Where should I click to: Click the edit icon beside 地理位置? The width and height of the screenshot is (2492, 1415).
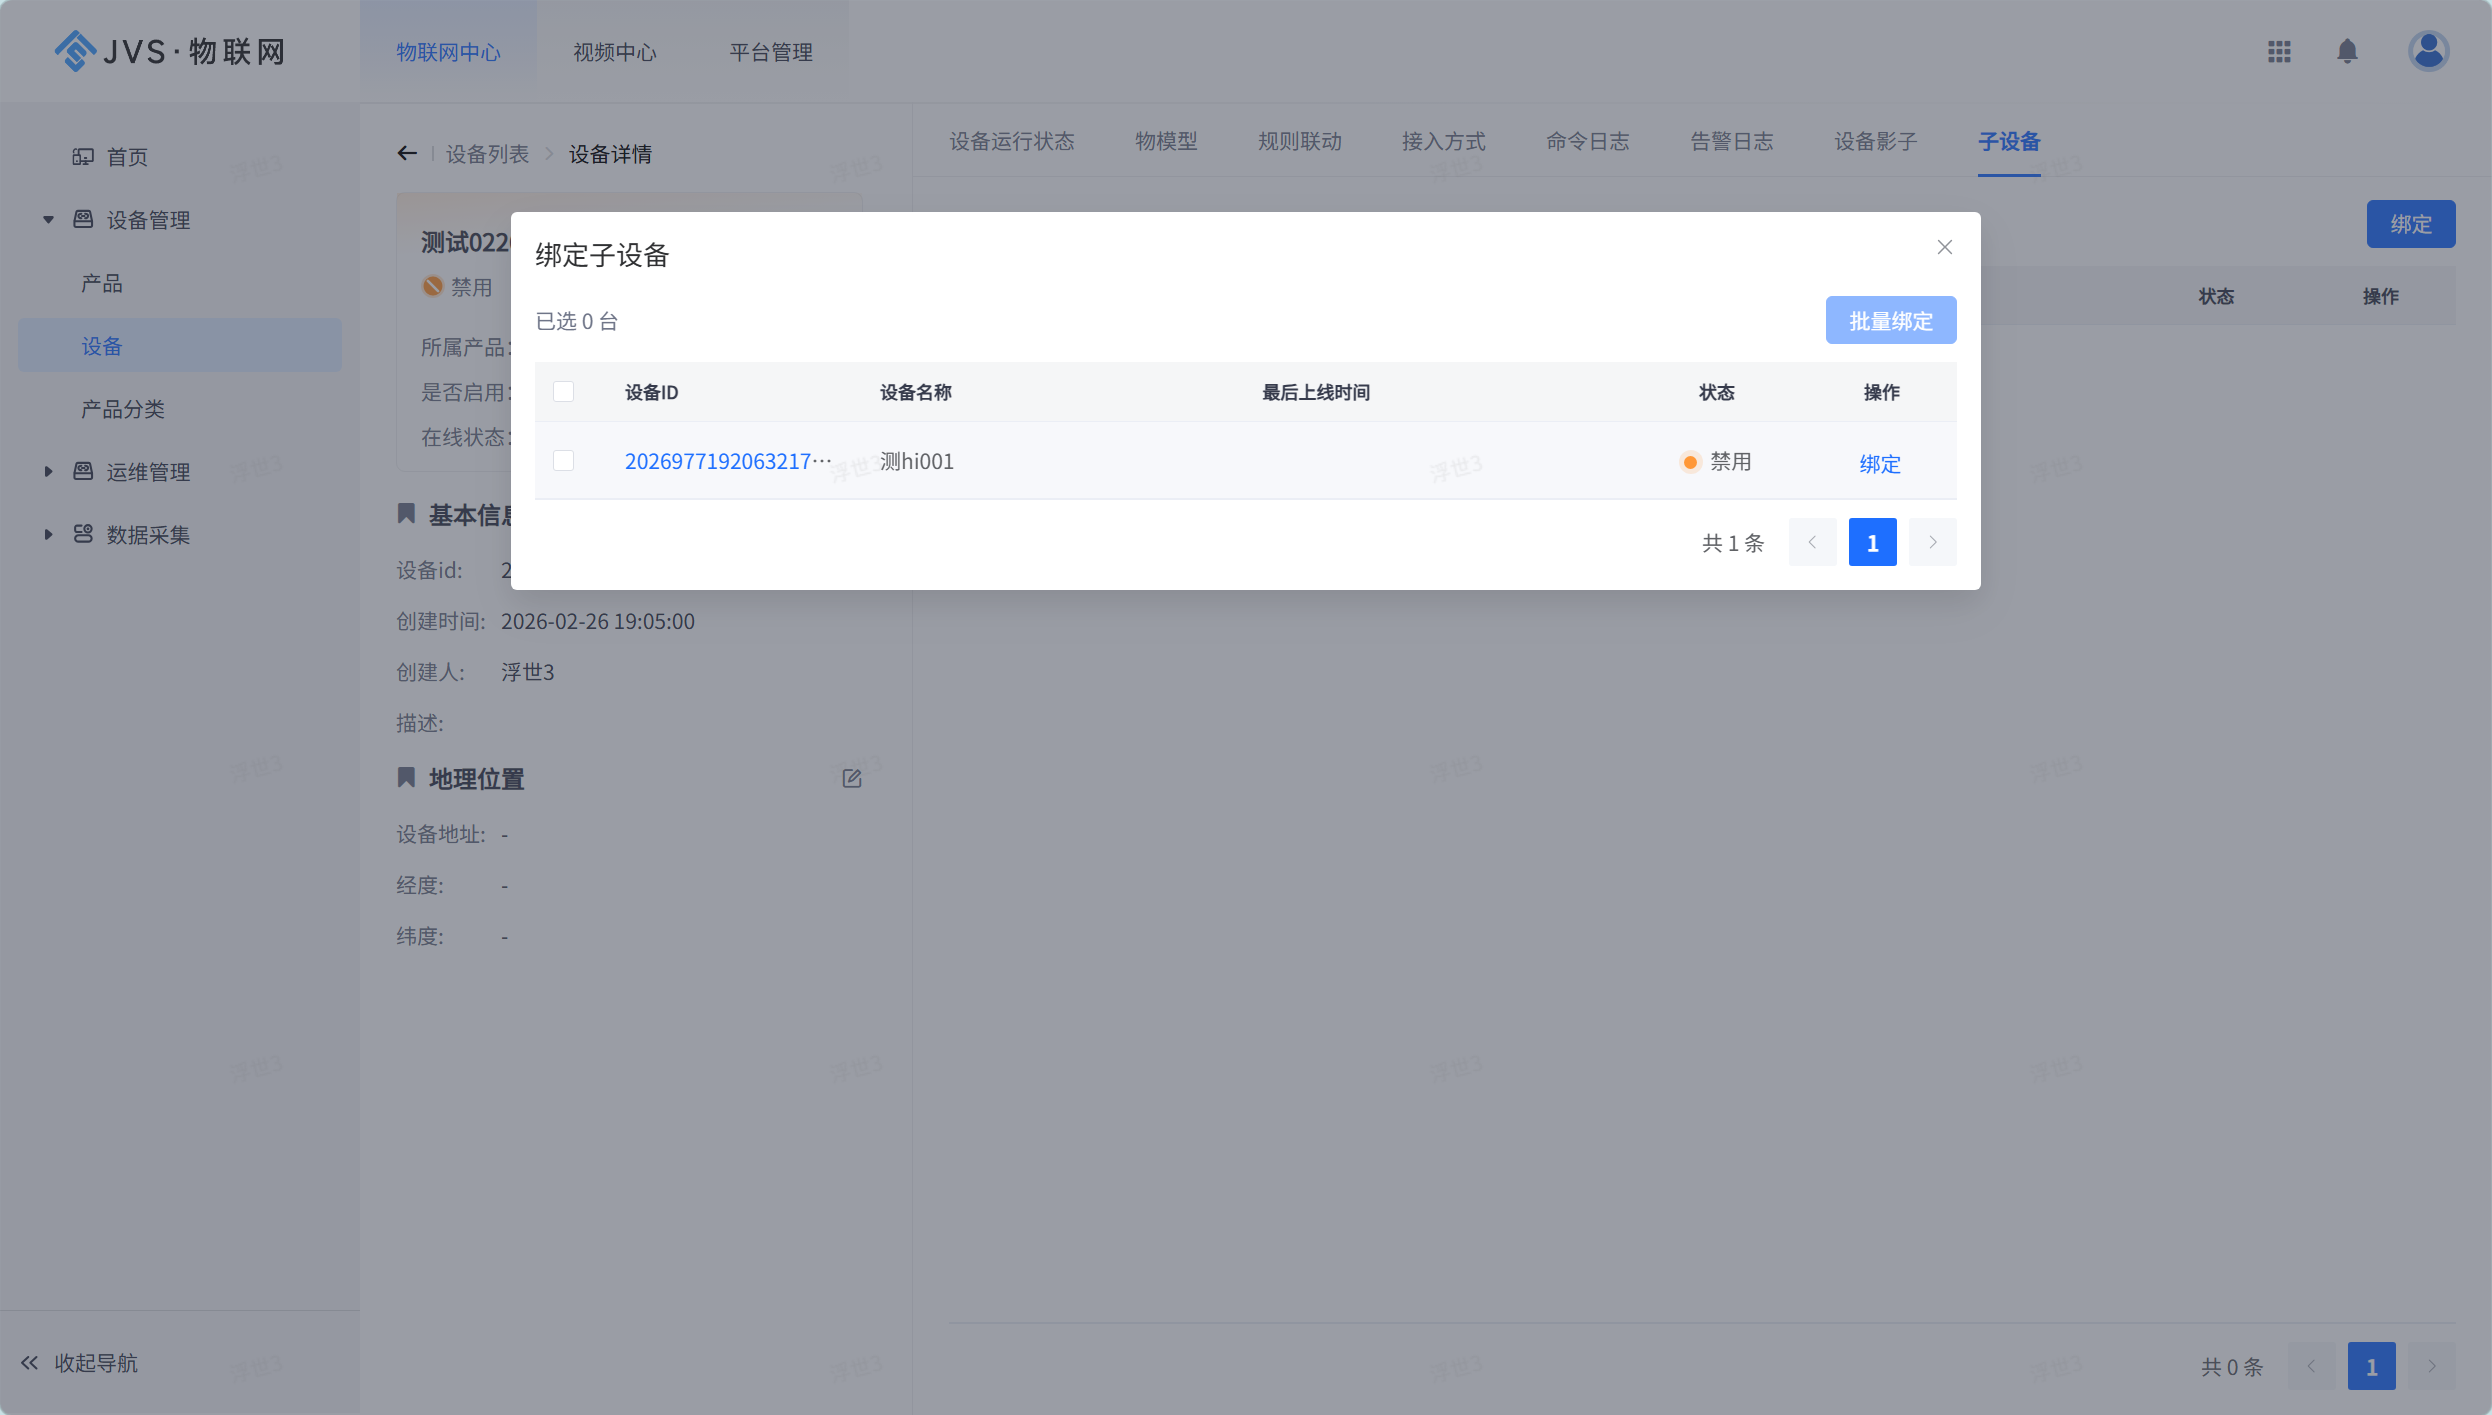point(852,778)
